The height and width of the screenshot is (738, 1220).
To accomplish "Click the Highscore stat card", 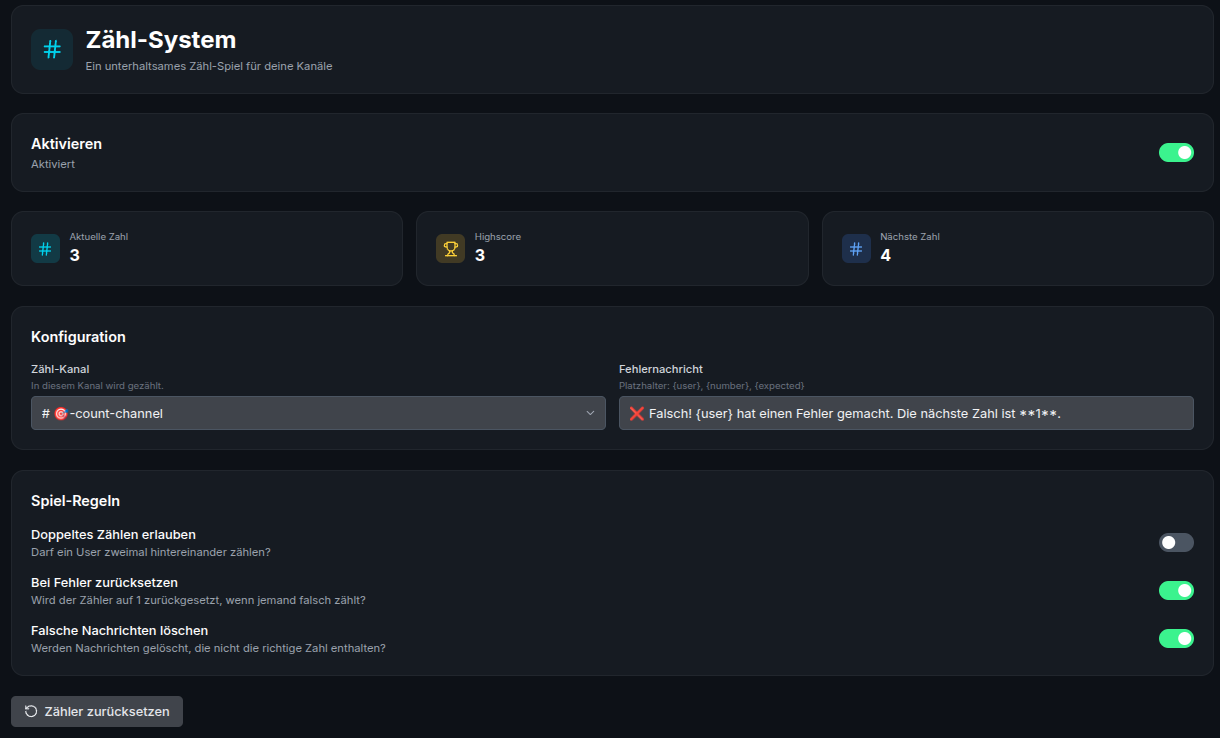I will 612,248.
